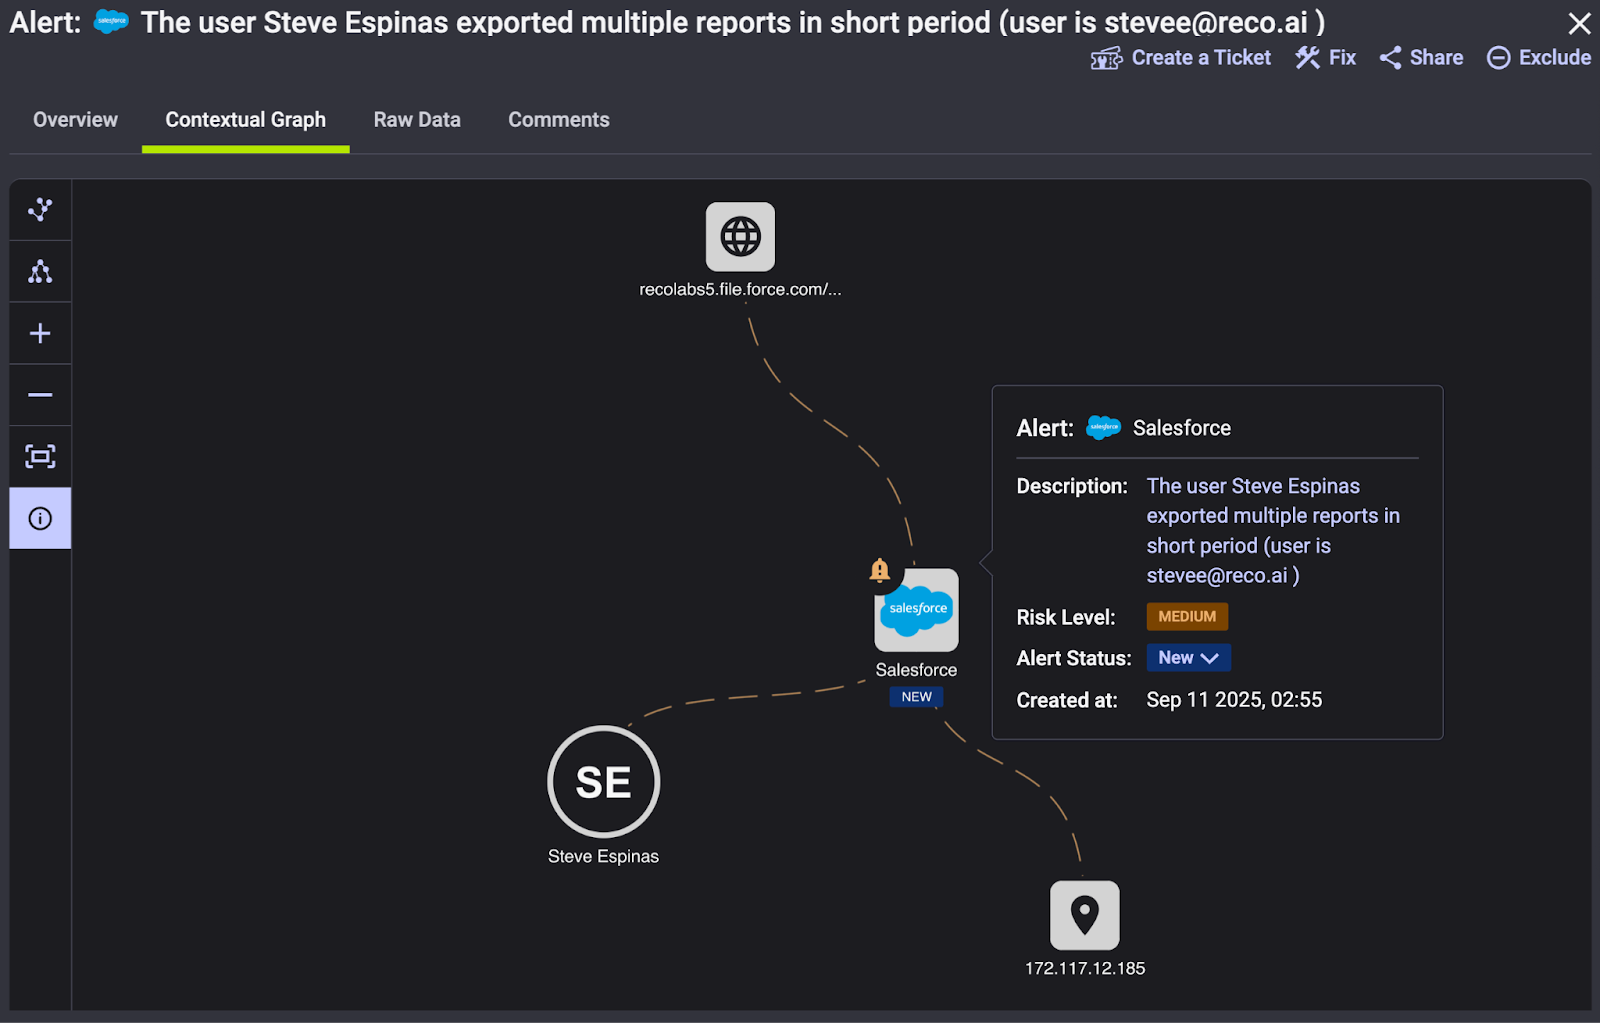Image resolution: width=1600 pixels, height=1023 pixels.
Task: Open the Alert Status New dropdown
Action: tap(1188, 658)
